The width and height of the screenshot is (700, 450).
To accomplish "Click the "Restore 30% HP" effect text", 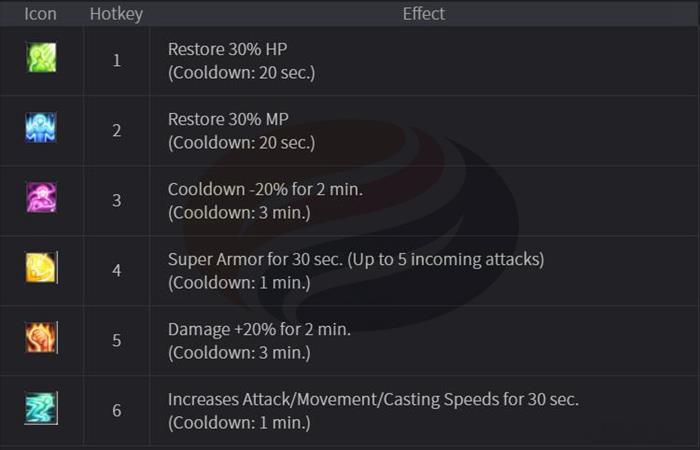I will (x=227, y=49).
